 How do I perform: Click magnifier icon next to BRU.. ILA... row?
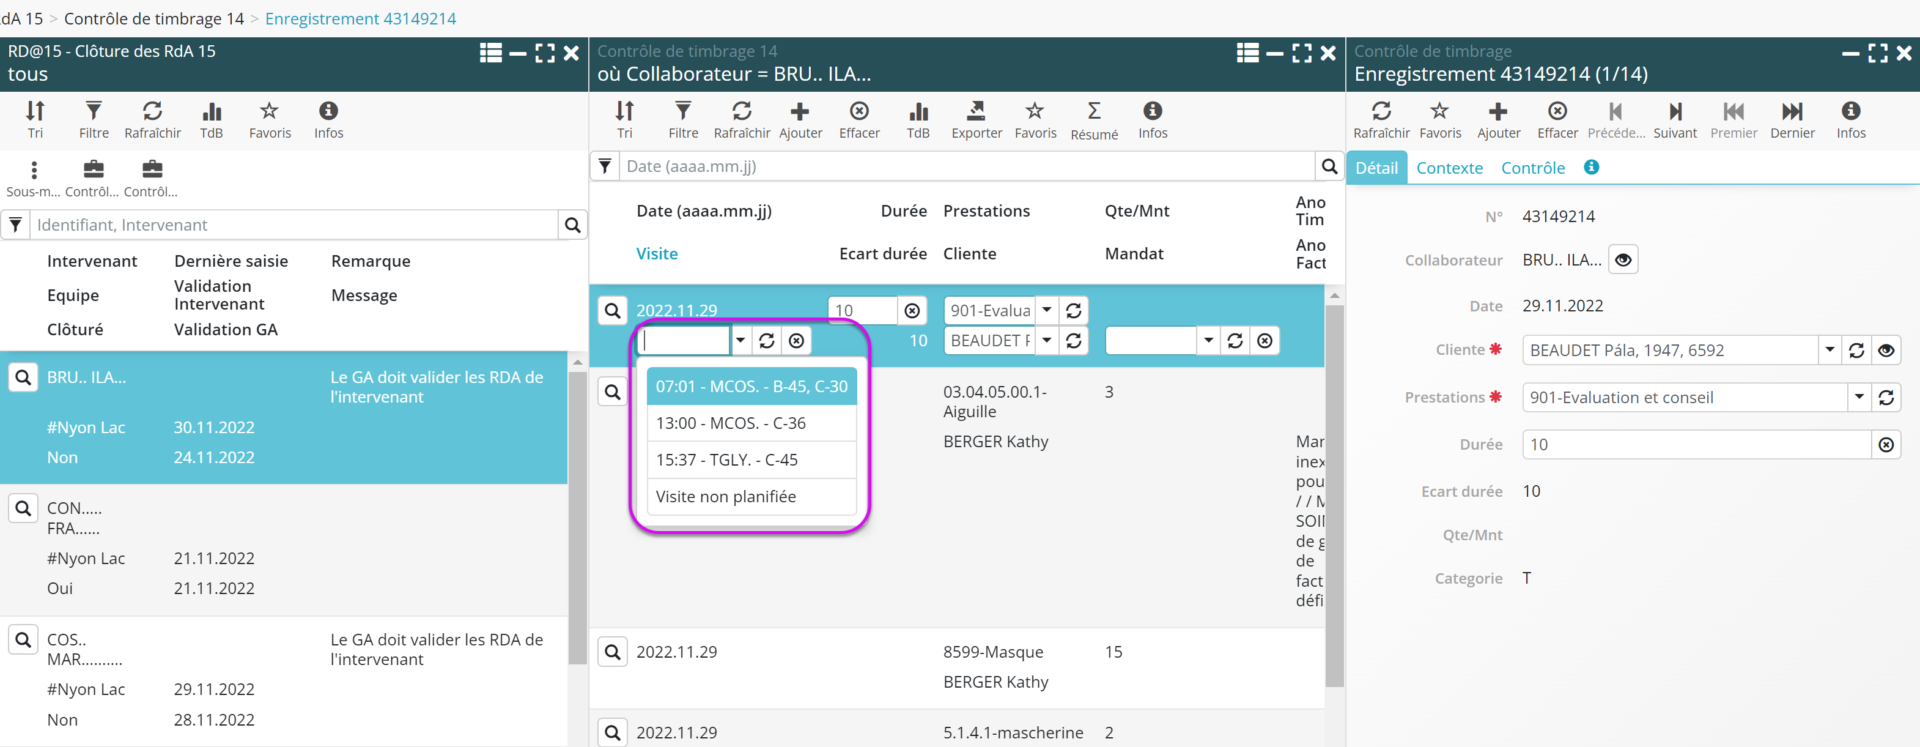pos(23,378)
